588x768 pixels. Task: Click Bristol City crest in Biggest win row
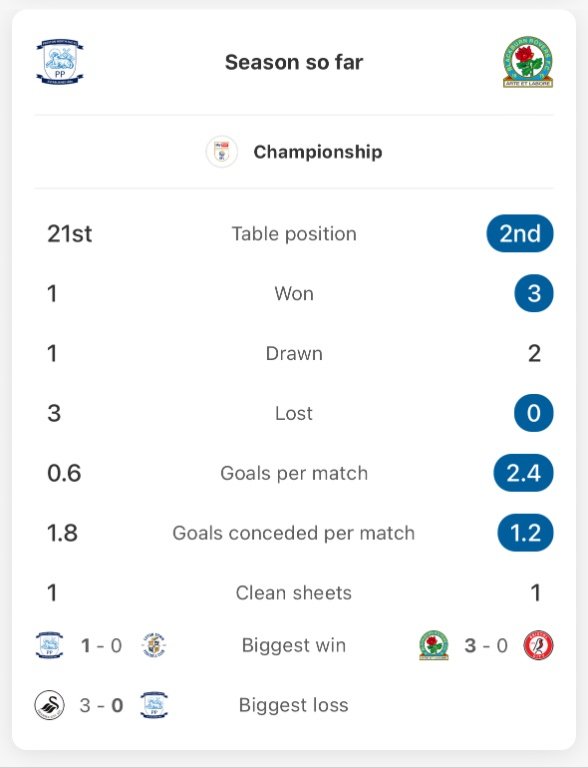539,645
